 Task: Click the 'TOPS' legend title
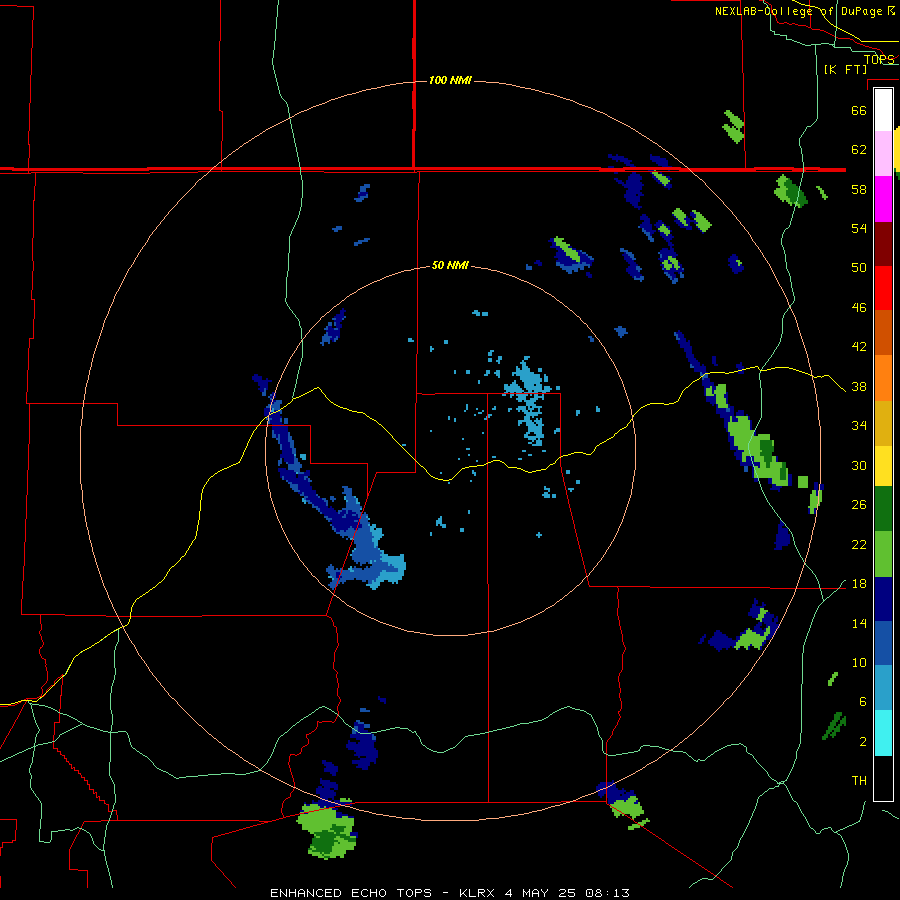click(879, 59)
